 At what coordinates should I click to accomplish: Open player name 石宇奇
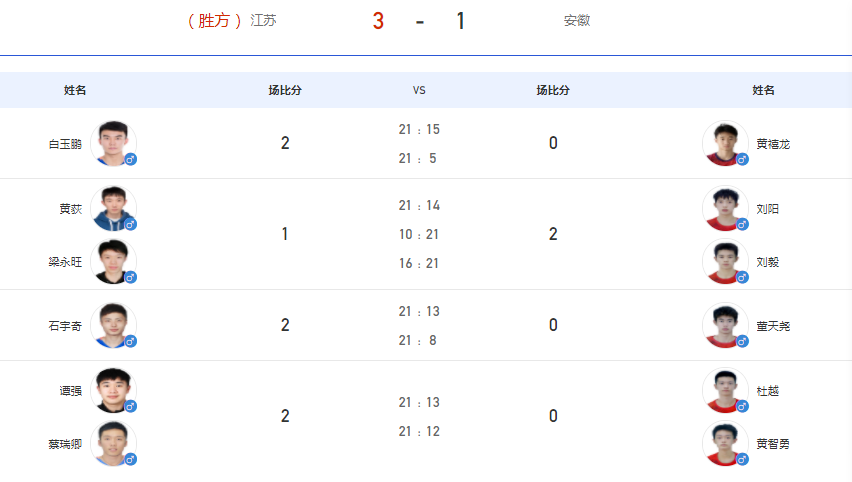pos(65,326)
